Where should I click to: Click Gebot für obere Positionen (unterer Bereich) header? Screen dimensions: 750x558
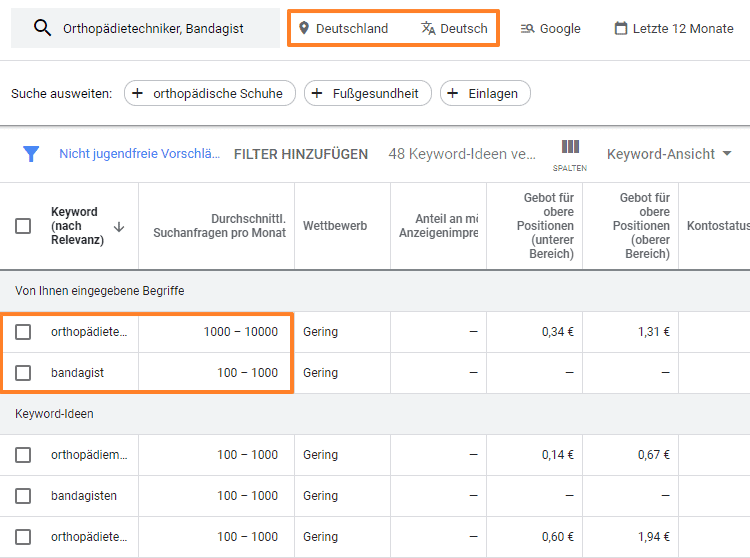point(545,226)
